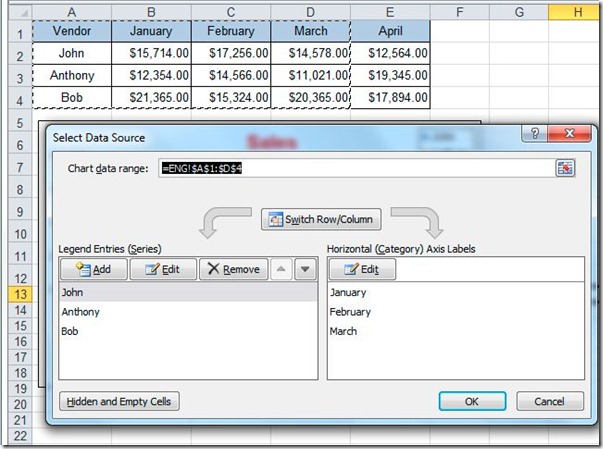Select row 4 header

point(20,98)
